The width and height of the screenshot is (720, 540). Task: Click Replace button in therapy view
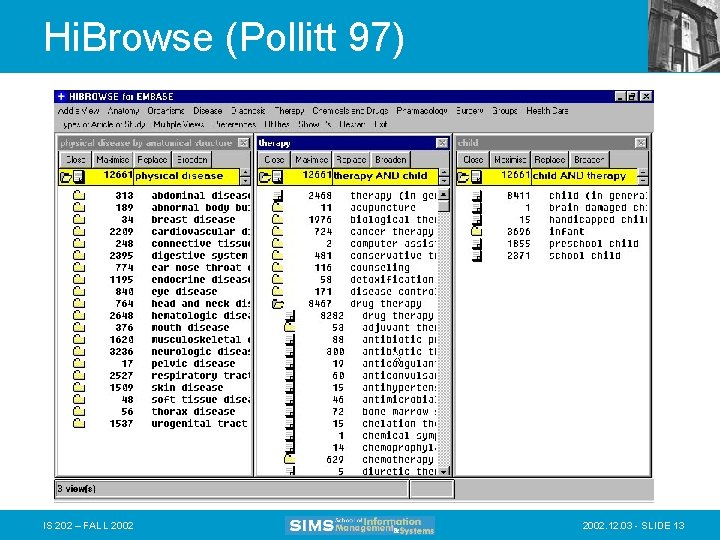(351, 159)
